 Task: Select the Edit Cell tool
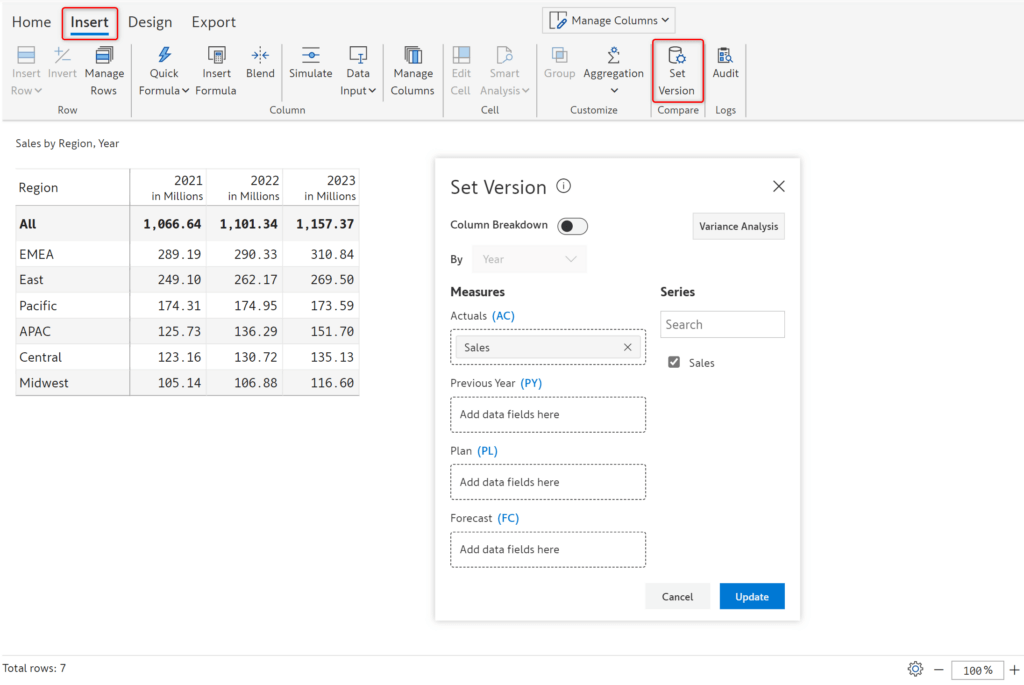pos(460,68)
